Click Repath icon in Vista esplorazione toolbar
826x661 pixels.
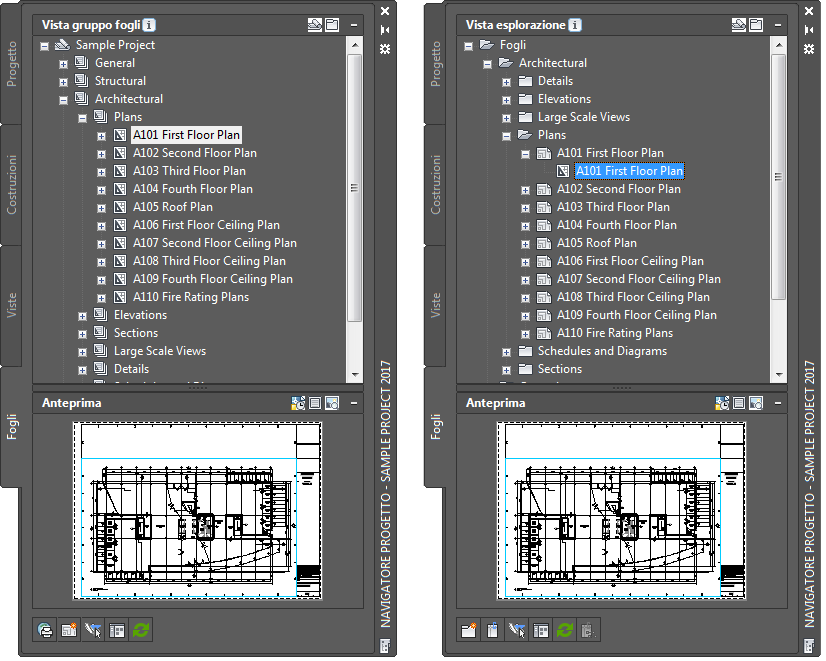click(x=517, y=630)
